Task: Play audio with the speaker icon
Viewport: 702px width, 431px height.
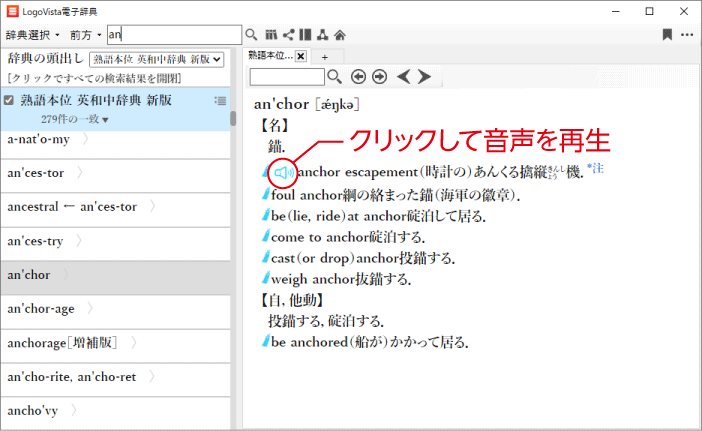Action: pos(284,173)
